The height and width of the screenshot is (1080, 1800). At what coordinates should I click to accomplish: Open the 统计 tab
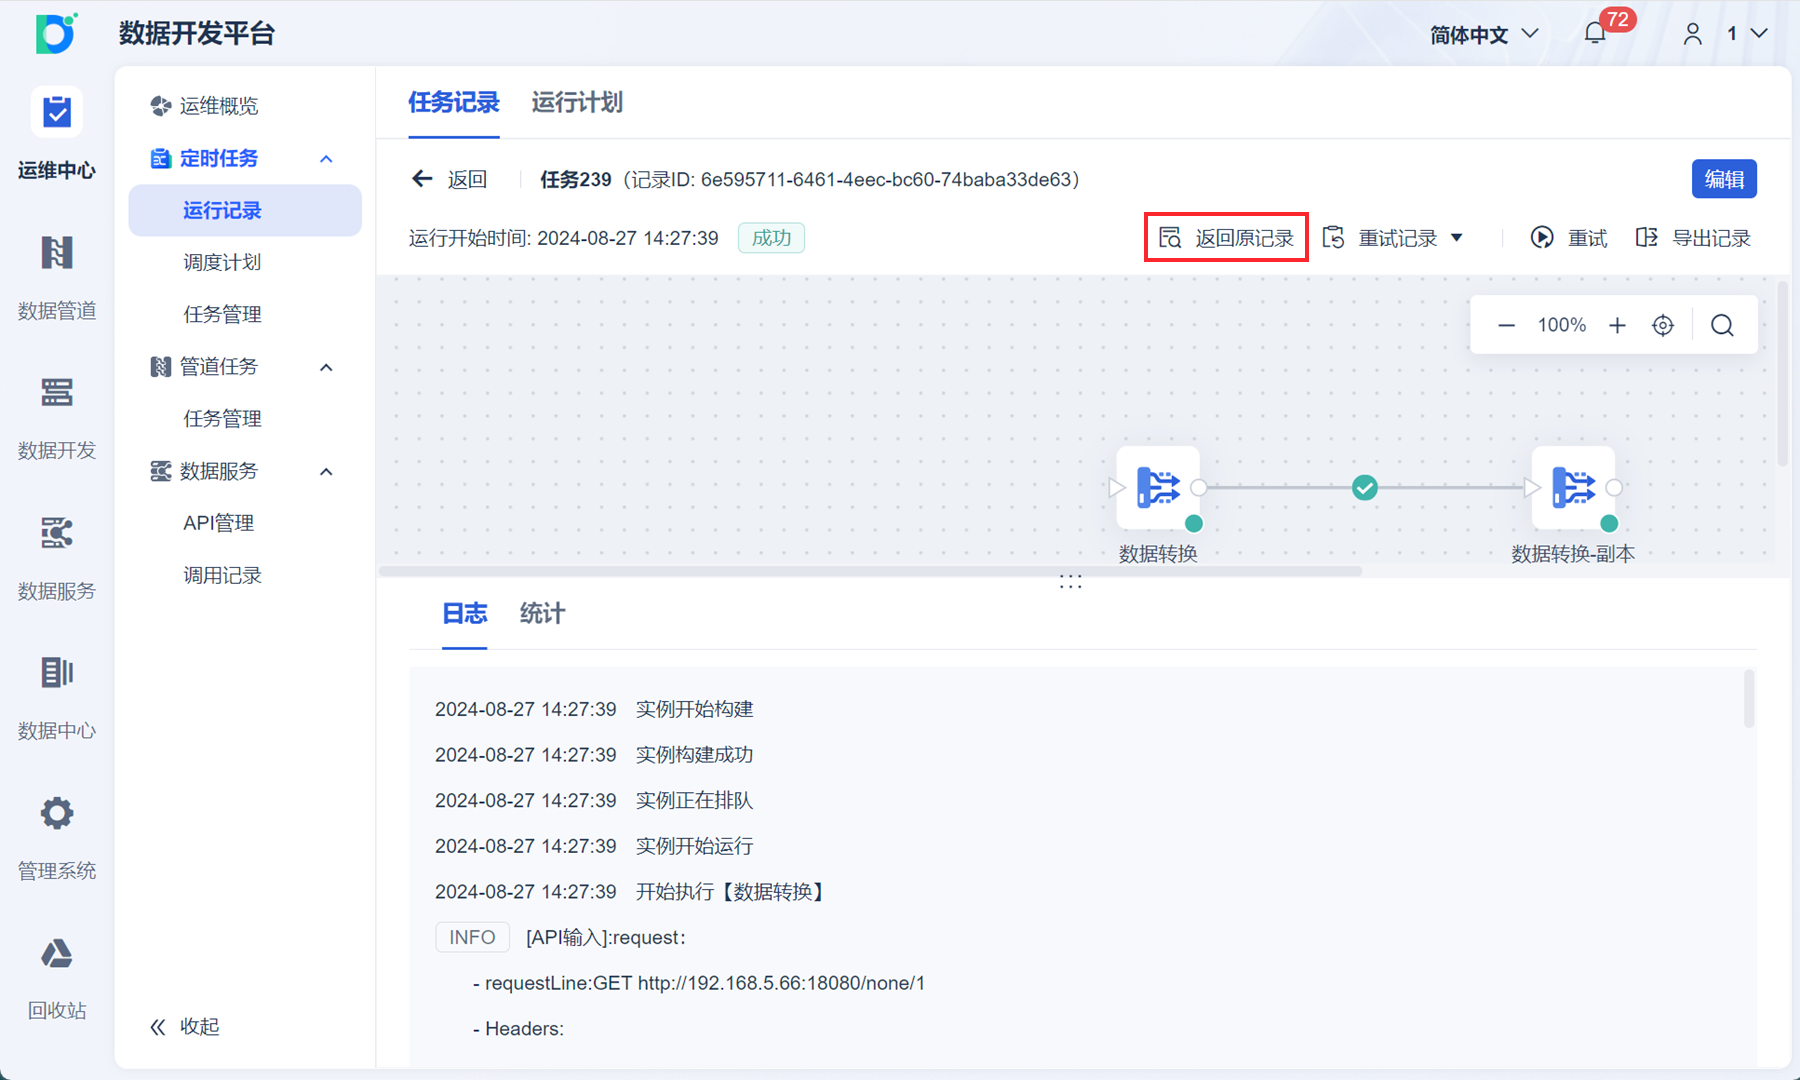pyautogui.click(x=543, y=614)
